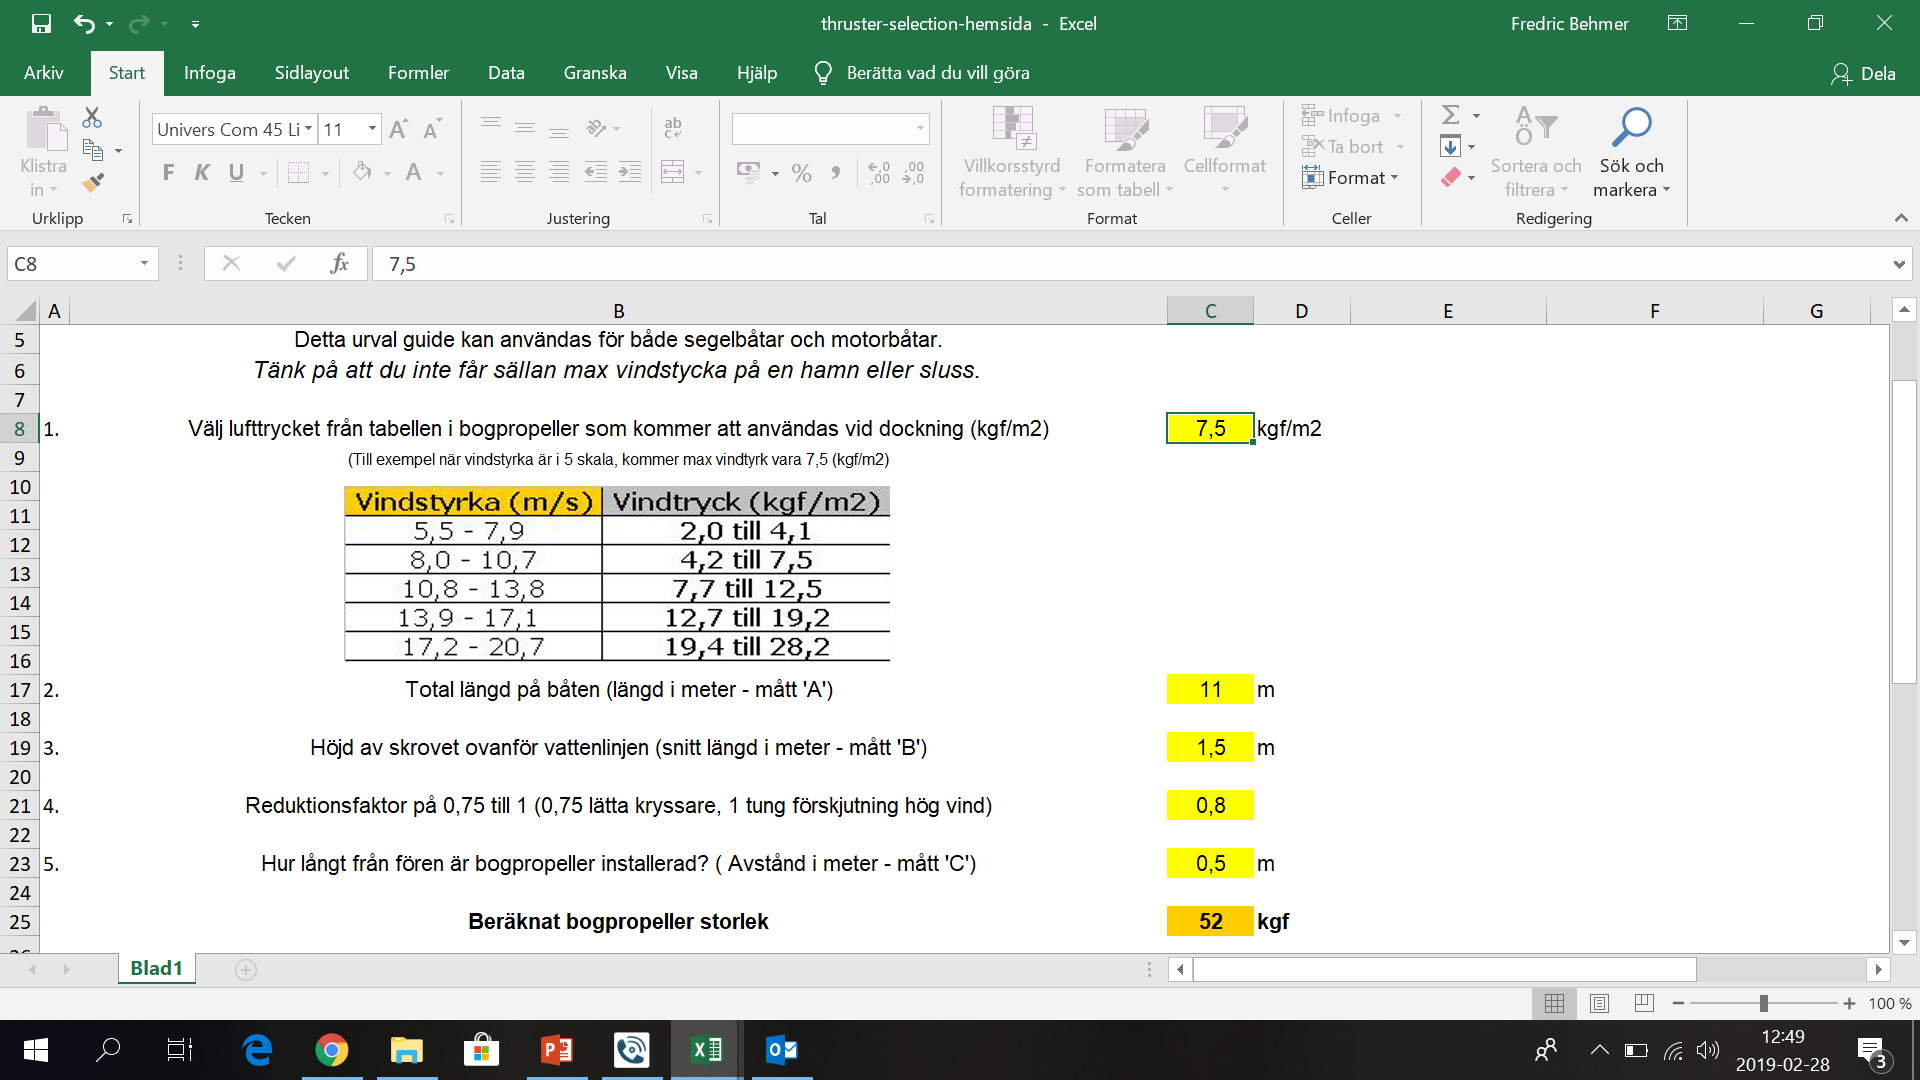Switch to the Infoga ribbon tab
The height and width of the screenshot is (1080, 1920).
(x=209, y=73)
